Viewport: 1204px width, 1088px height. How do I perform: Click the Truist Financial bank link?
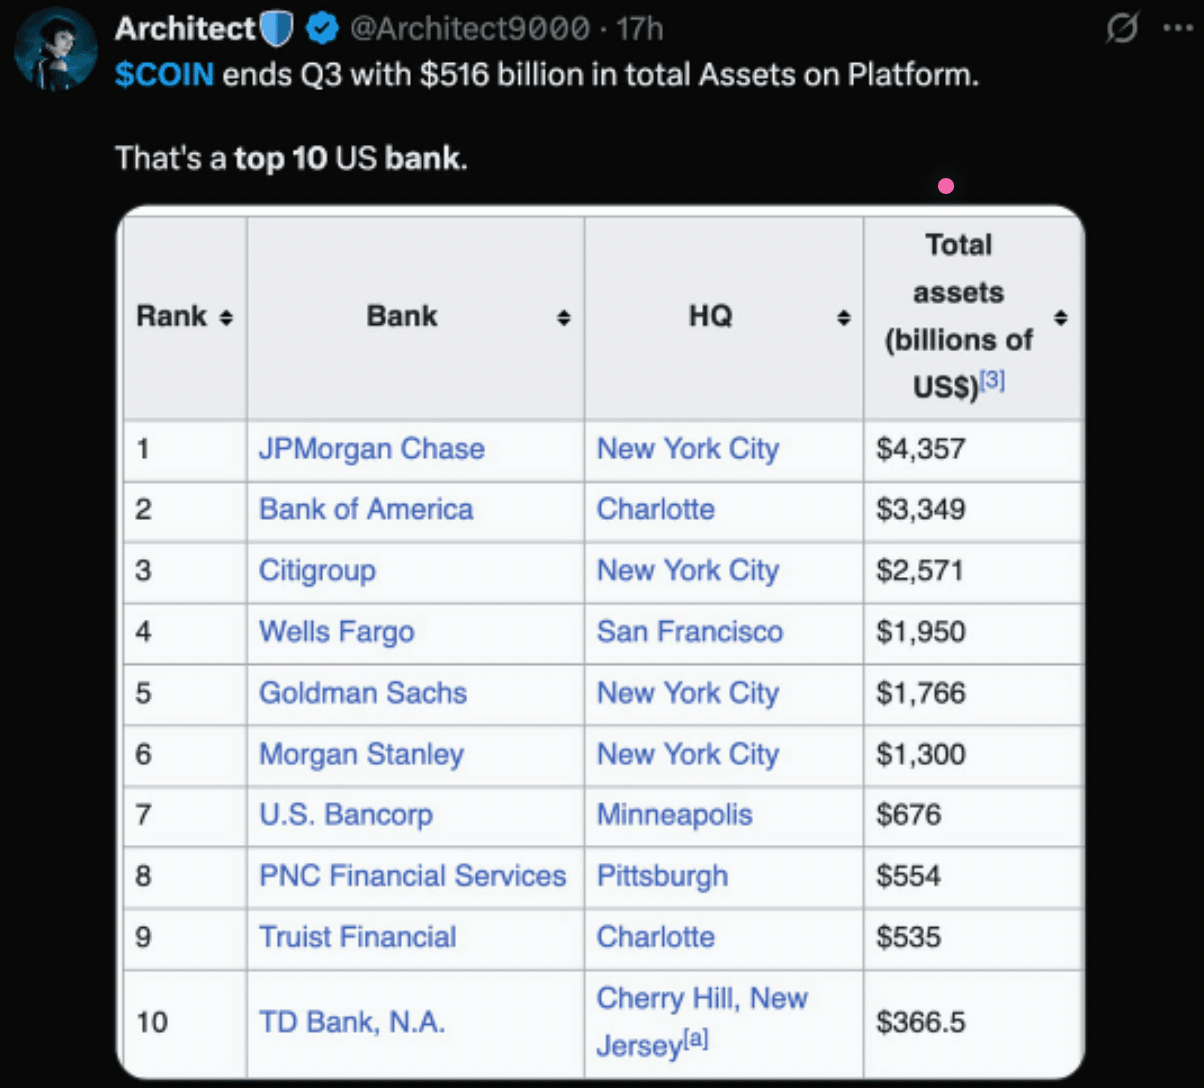(x=357, y=937)
